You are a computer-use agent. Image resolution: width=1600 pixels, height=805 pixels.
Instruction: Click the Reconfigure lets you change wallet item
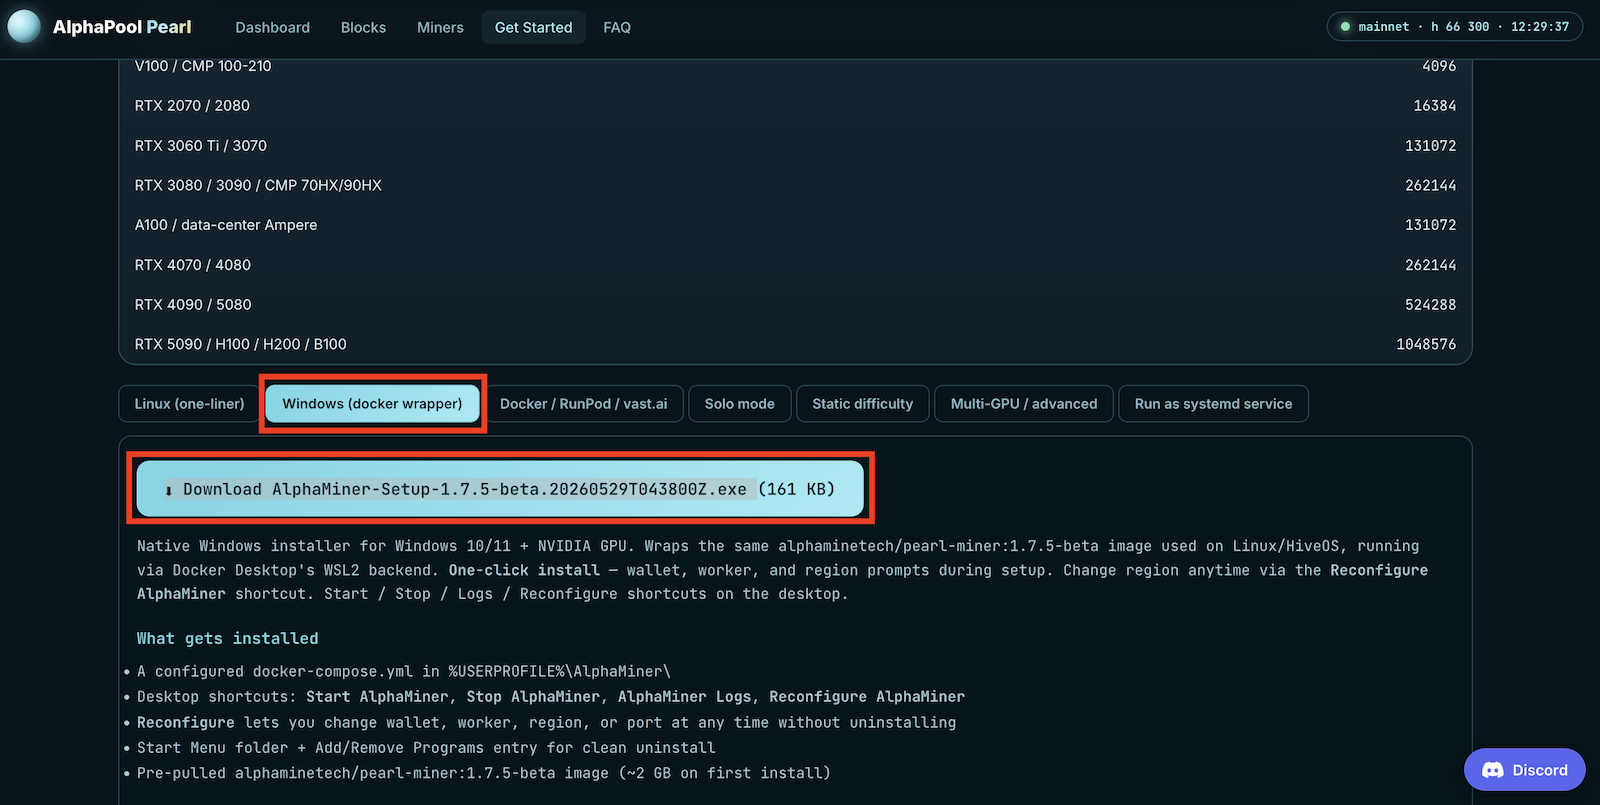[x=546, y=723]
